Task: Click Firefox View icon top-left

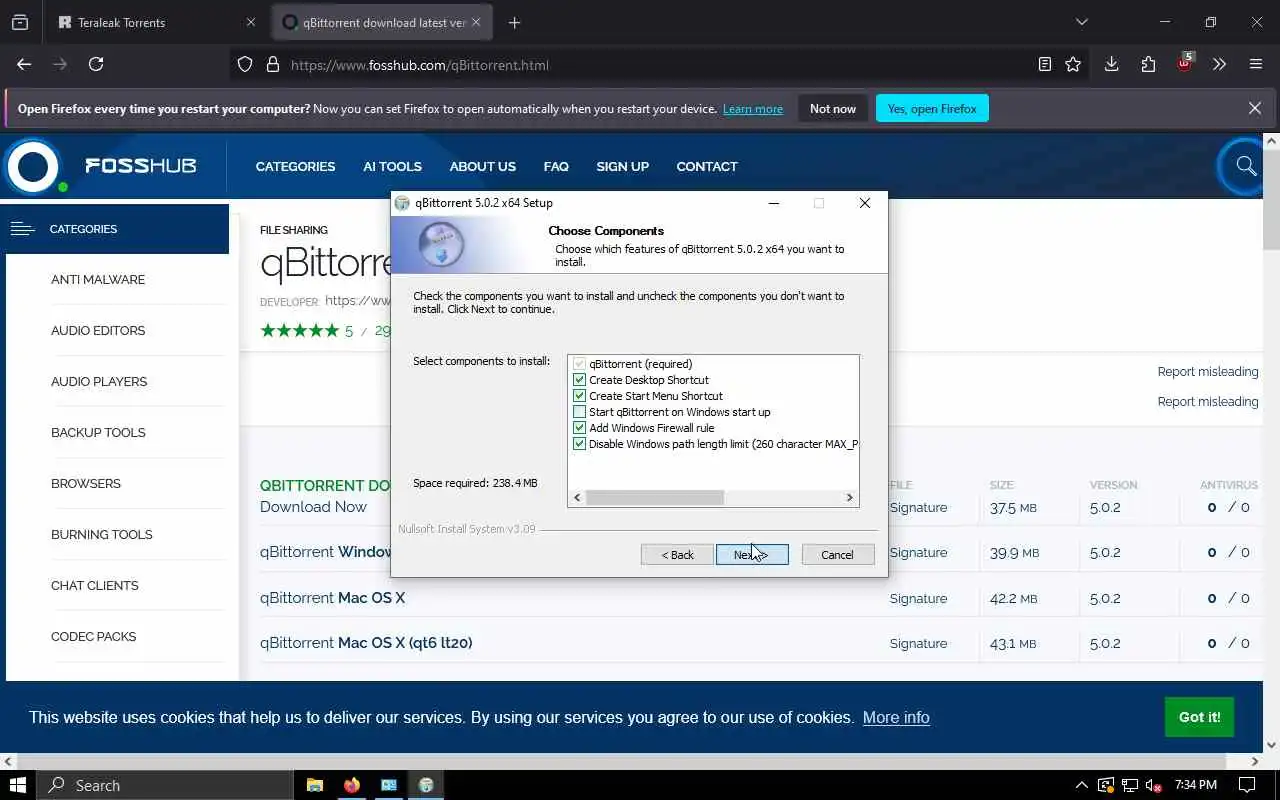Action: pyautogui.click(x=20, y=22)
